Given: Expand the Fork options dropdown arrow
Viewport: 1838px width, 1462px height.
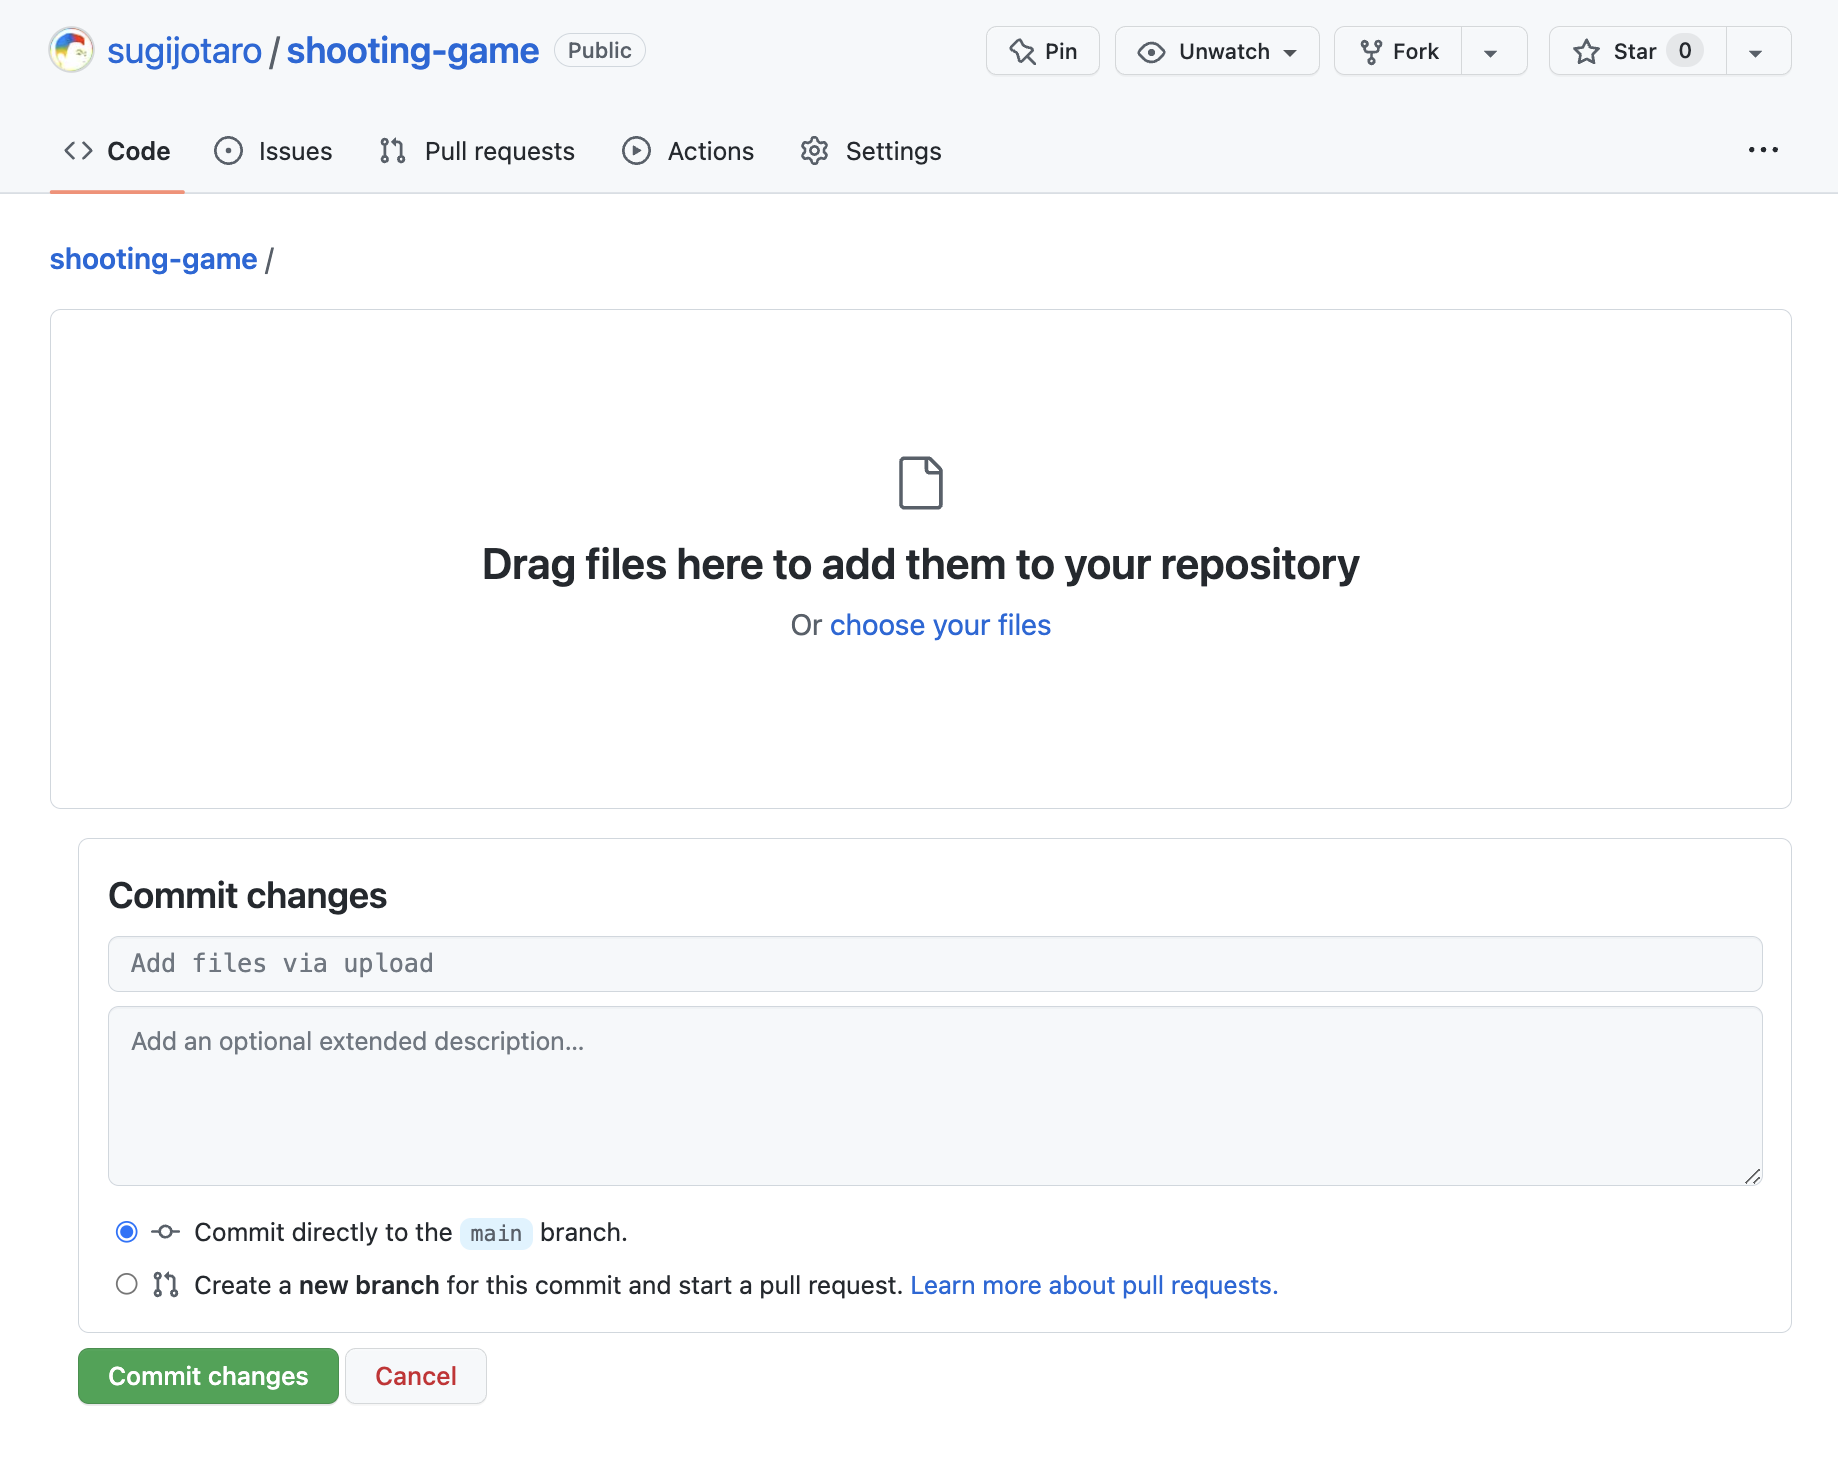Looking at the screenshot, I should pyautogui.click(x=1491, y=52).
